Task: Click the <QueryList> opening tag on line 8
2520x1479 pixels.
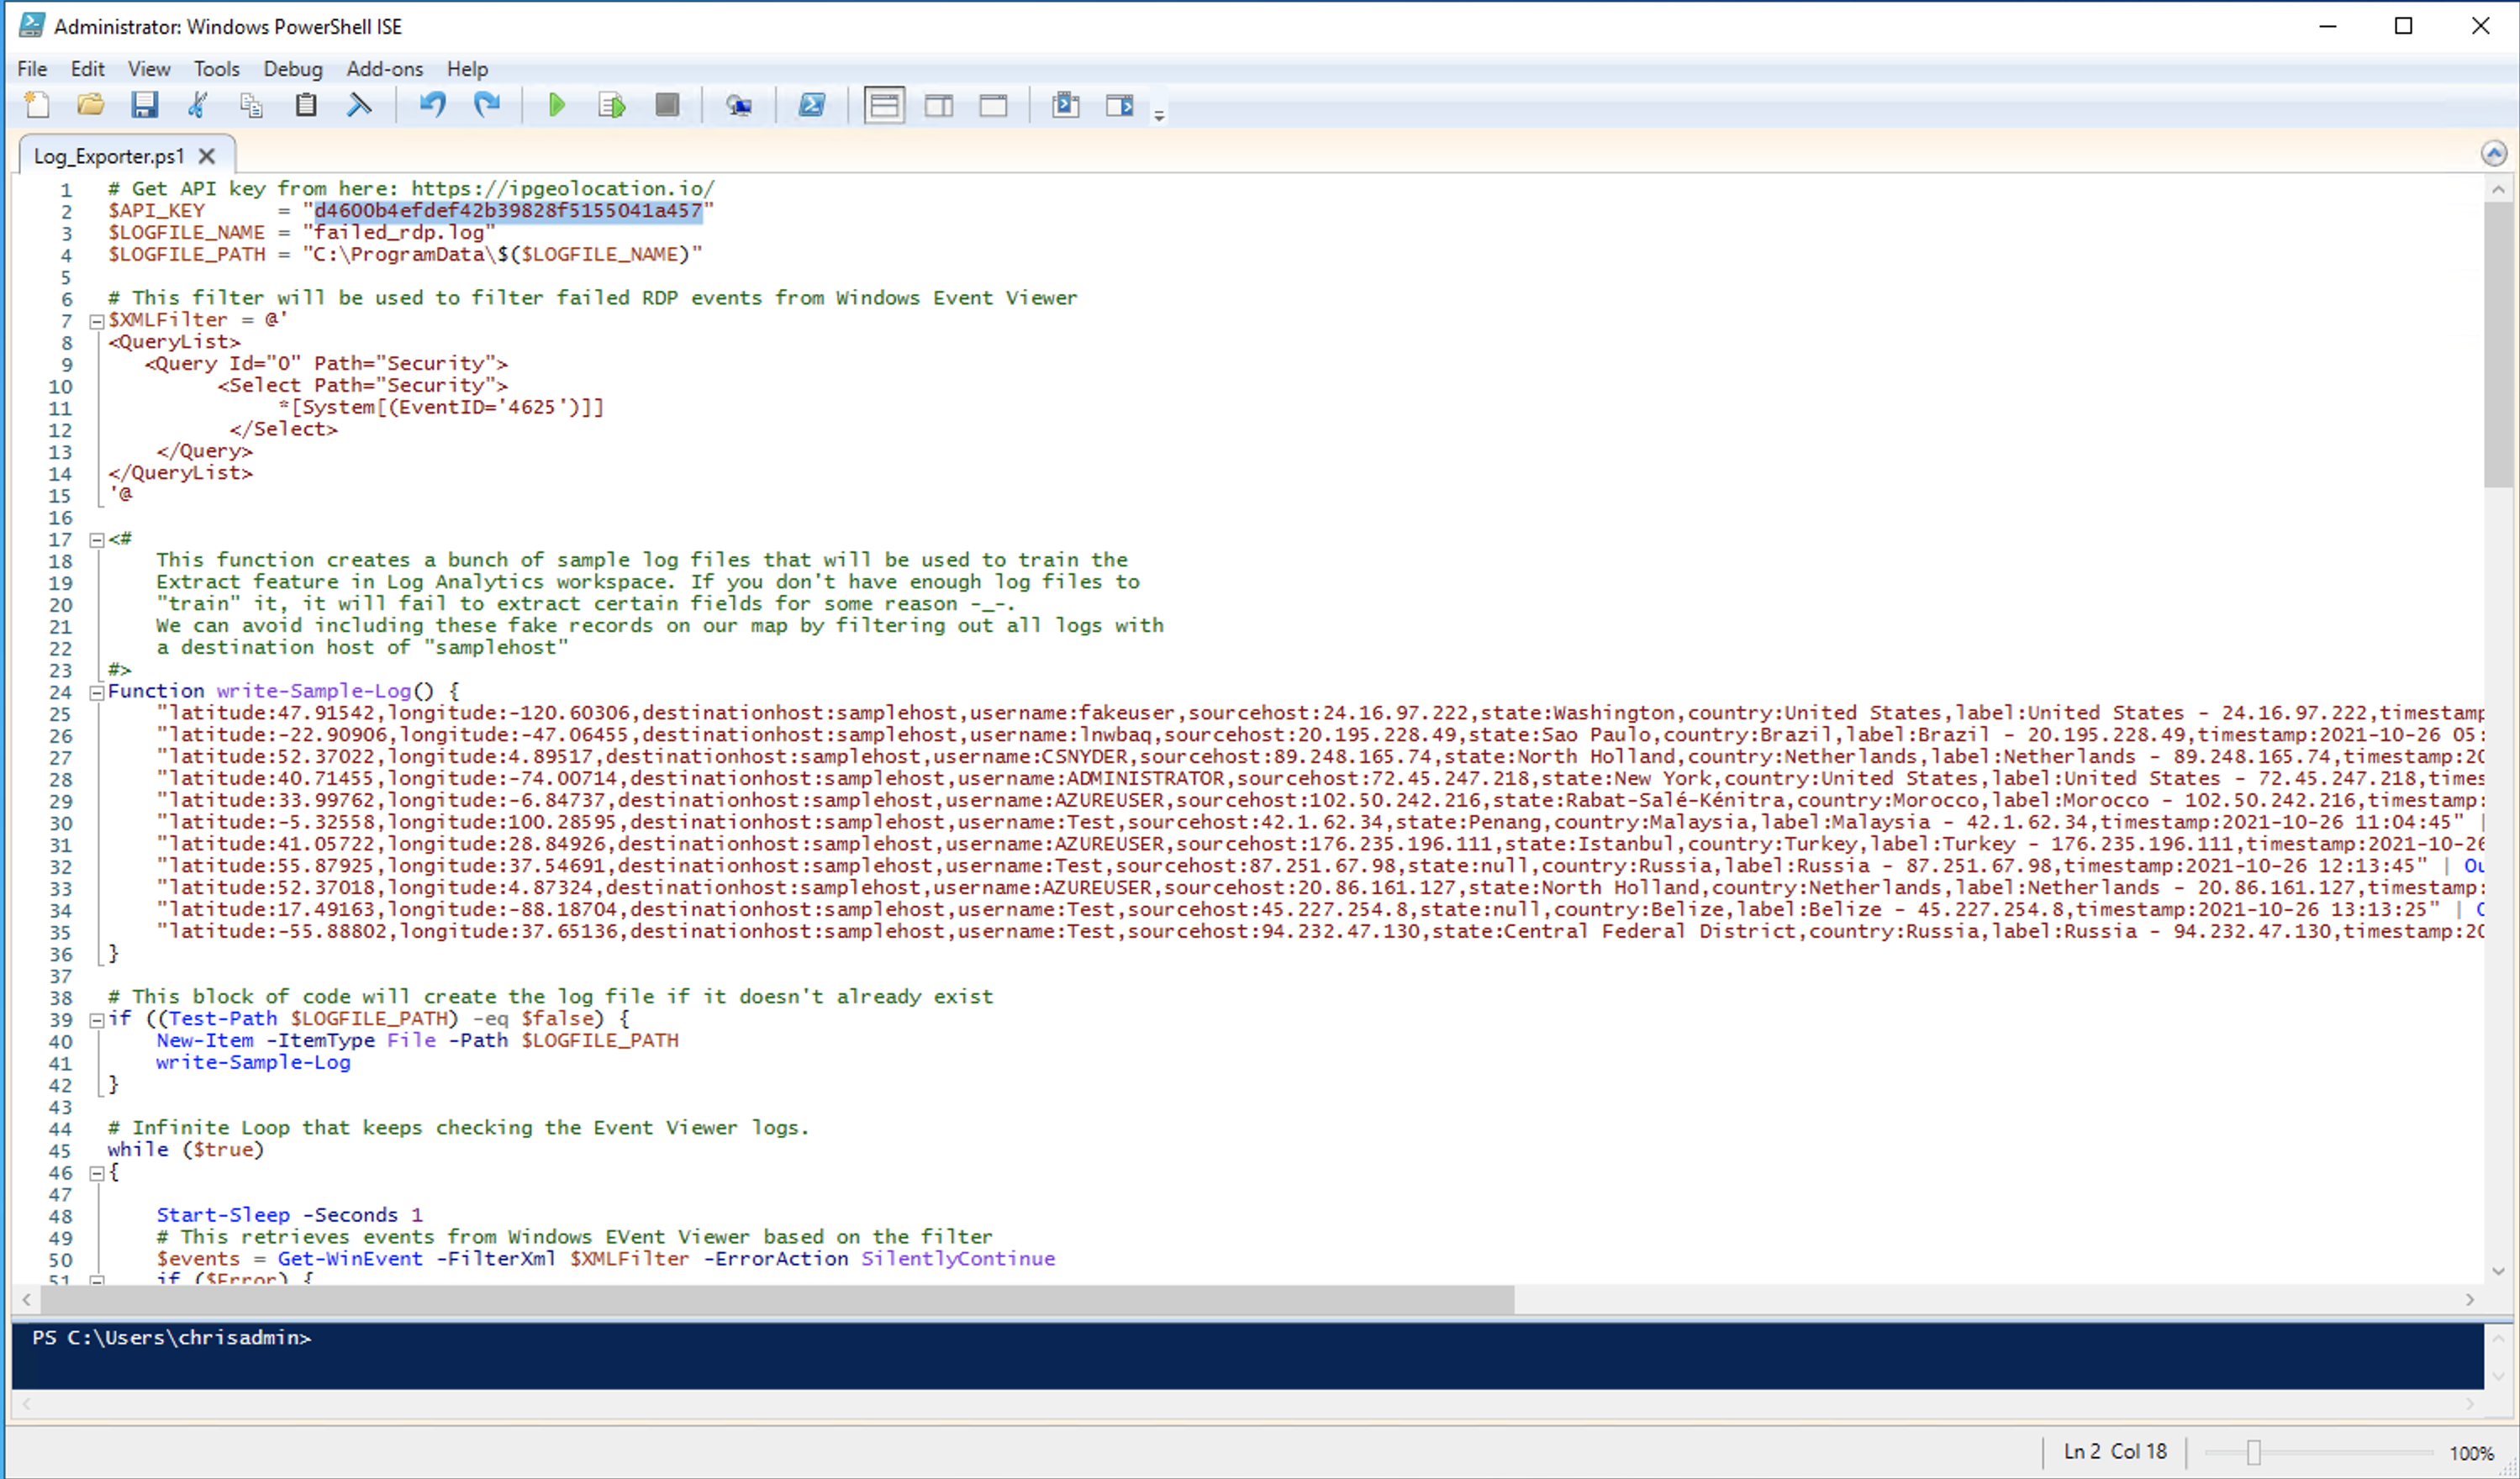Action: tap(175, 342)
